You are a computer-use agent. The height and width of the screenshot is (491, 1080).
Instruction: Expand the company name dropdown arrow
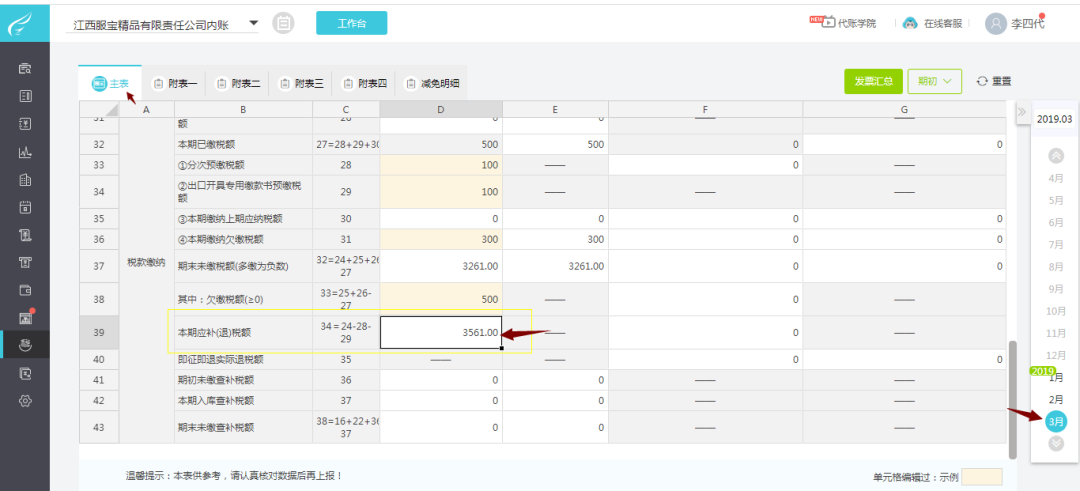[x=253, y=23]
